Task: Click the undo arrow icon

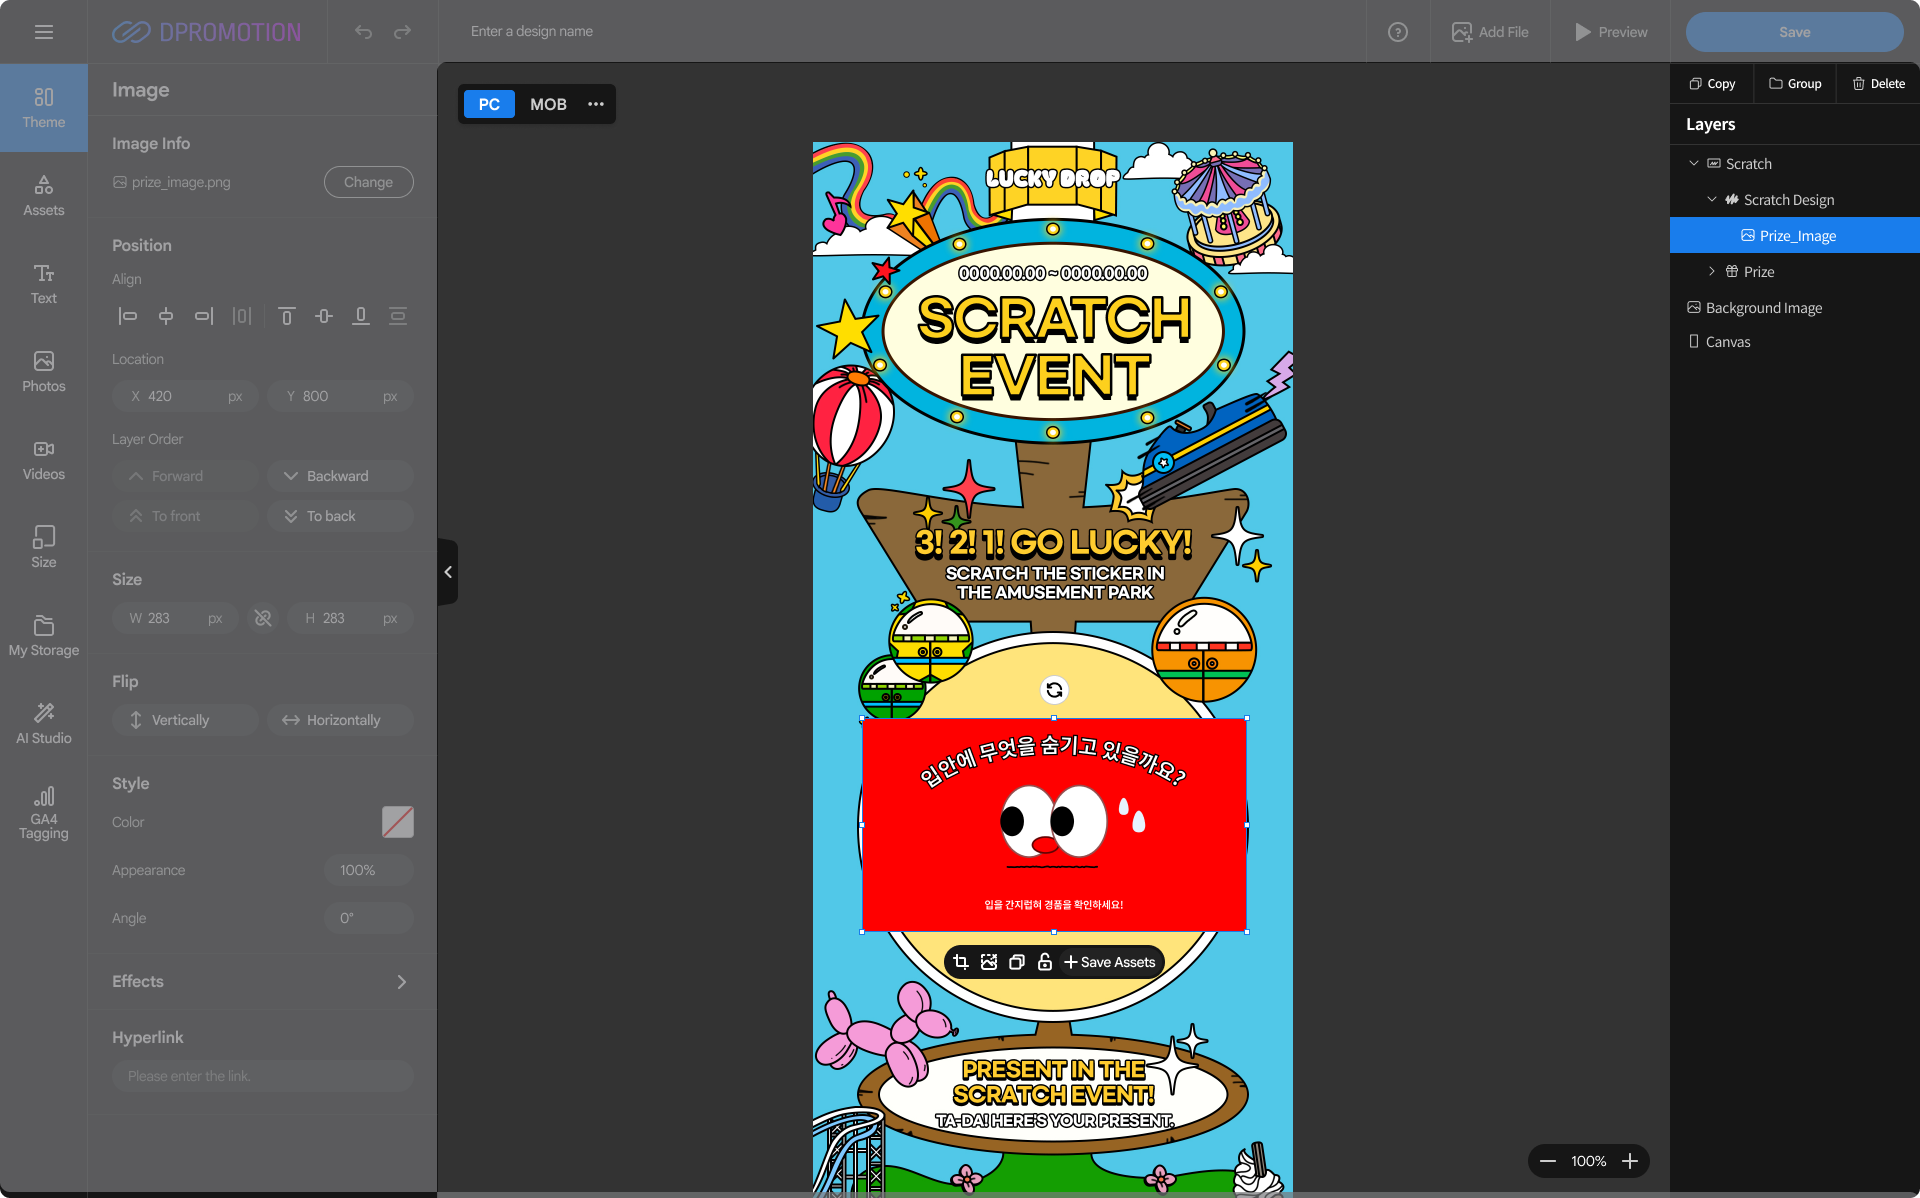Action: [363, 32]
